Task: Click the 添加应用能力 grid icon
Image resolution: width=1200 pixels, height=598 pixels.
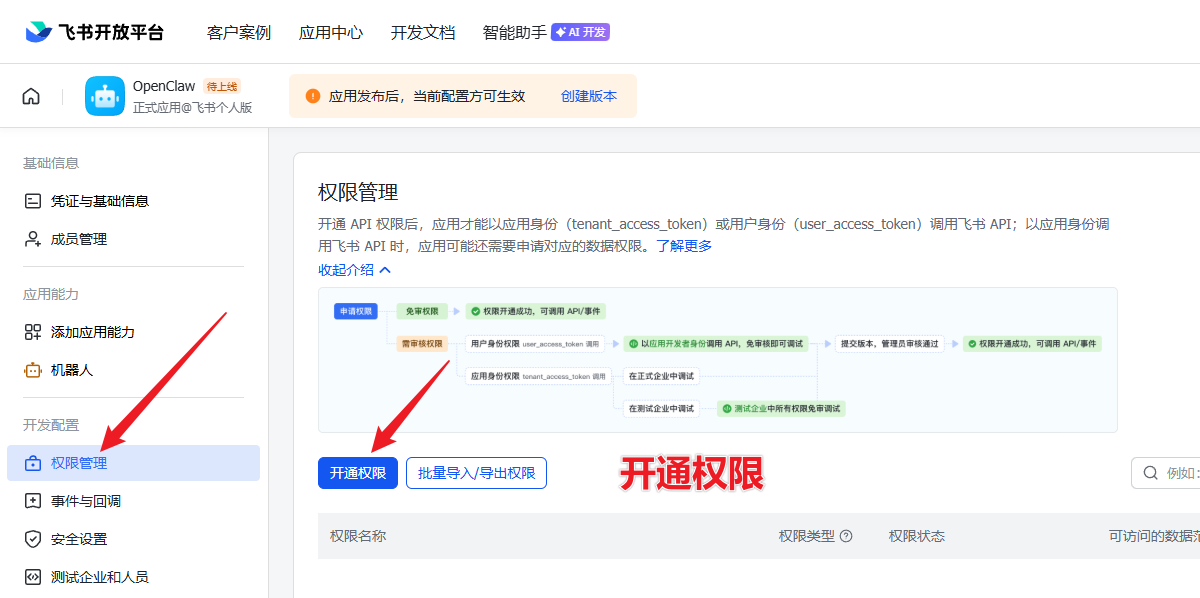Action: click(x=33, y=332)
